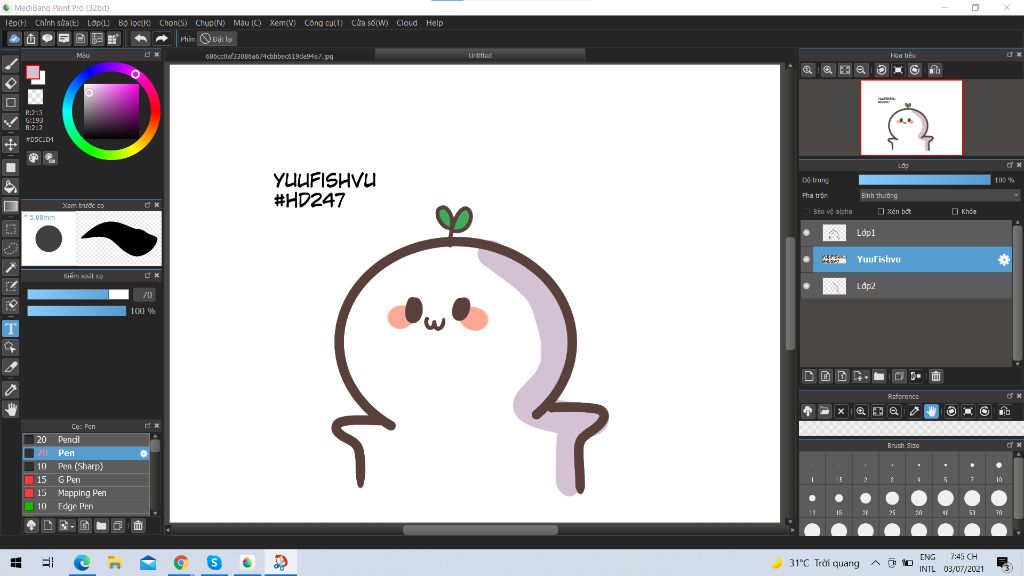The width and height of the screenshot is (1024, 576).
Task: Select the Pen (Sharp) brush
Action: point(86,466)
